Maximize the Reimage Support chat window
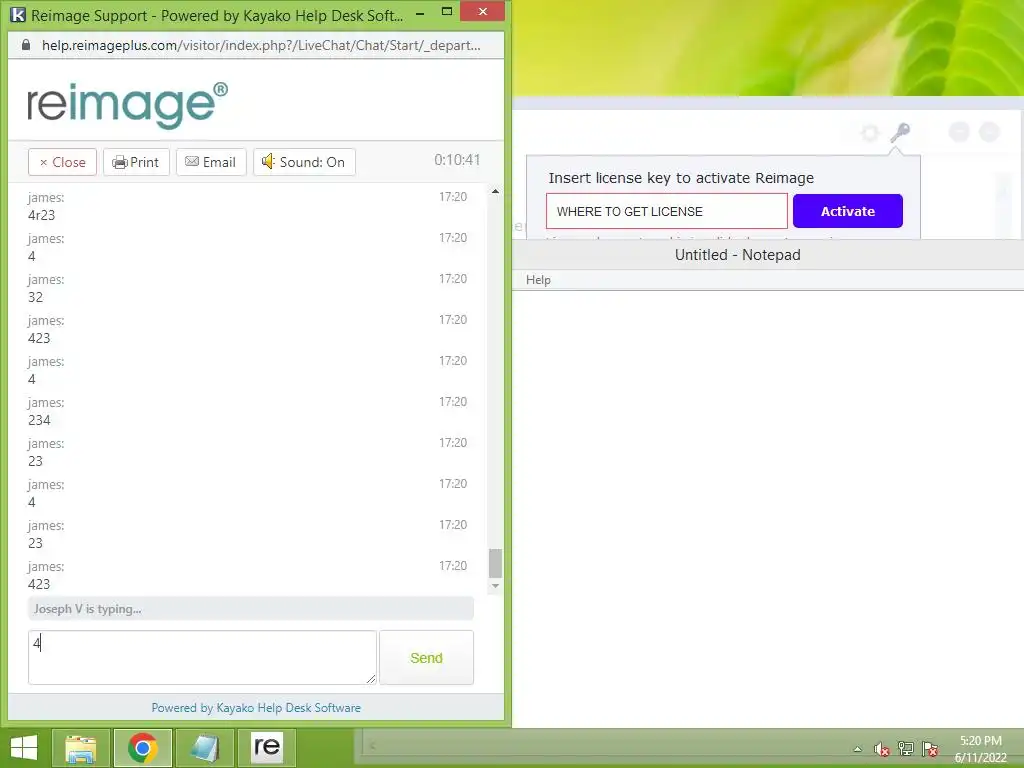The width and height of the screenshot is (1024, 768). [x=447, y=11]
